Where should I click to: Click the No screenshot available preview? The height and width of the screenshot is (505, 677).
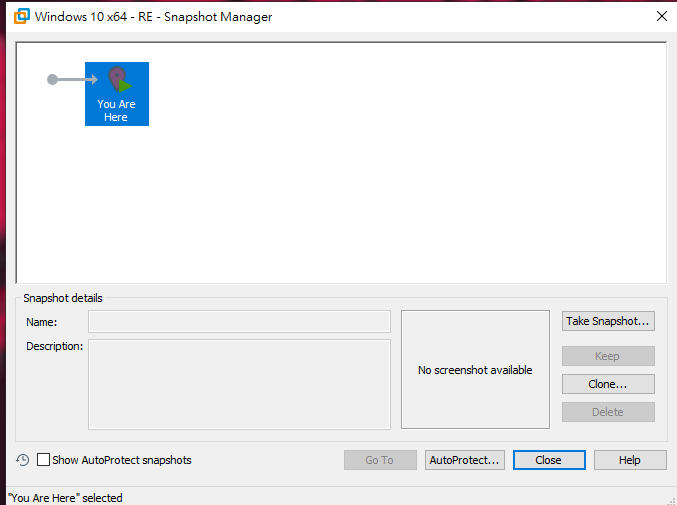pos(475,370)
